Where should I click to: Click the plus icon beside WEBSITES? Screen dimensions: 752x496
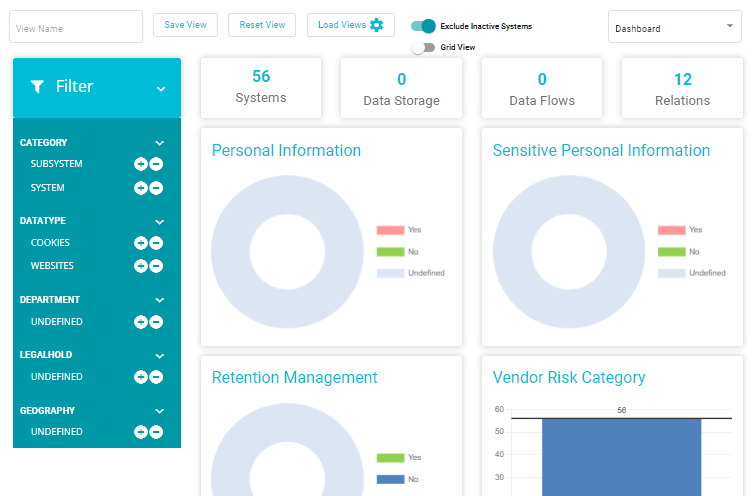click(141, 266)
